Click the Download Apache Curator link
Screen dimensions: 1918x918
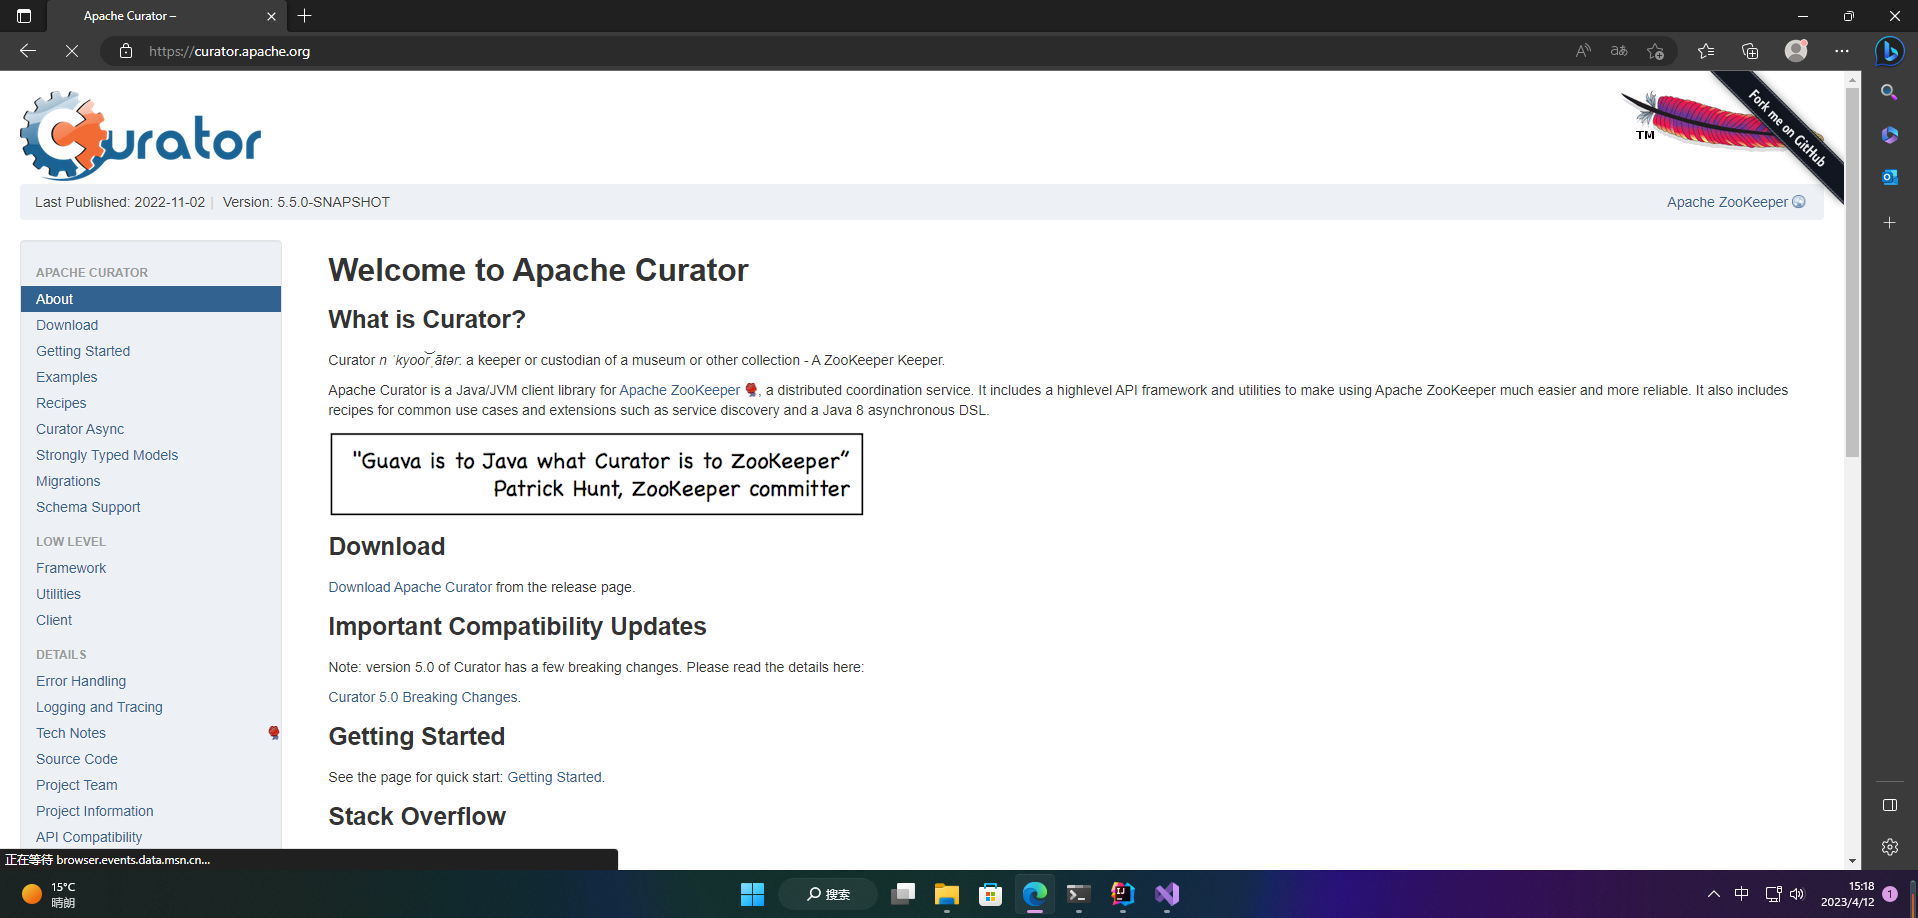410,587
